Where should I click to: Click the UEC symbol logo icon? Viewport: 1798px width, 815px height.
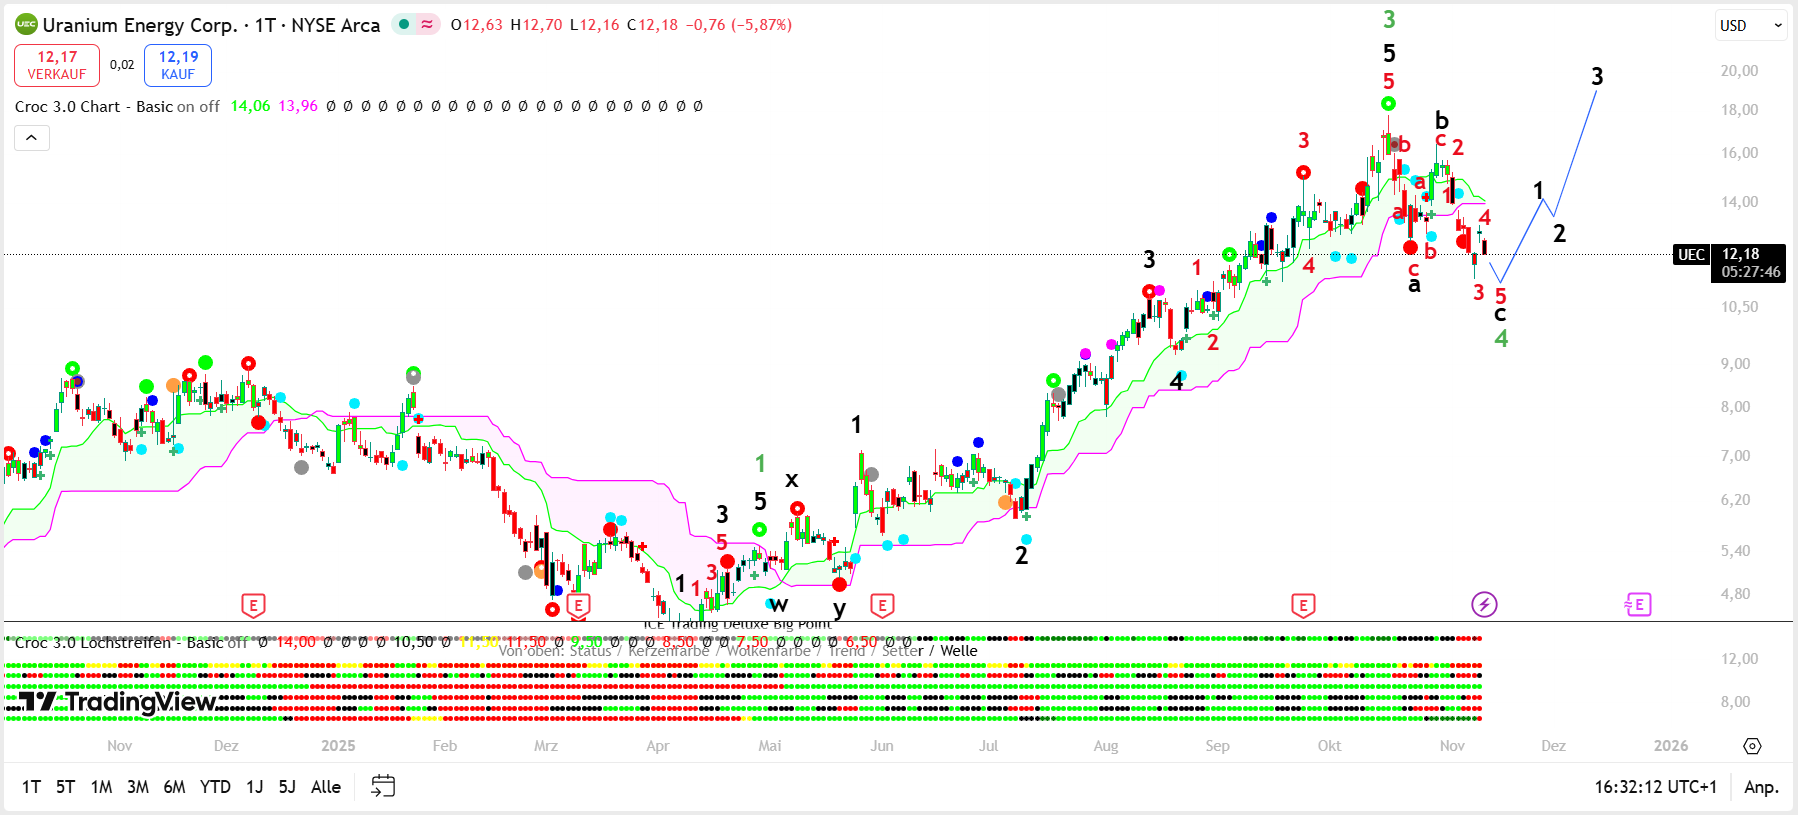tap(26, 25)
